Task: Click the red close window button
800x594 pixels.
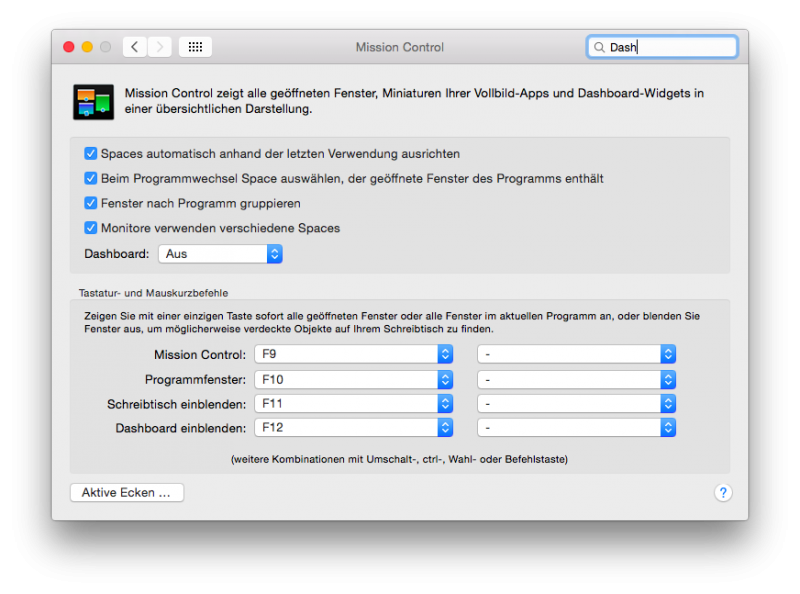Action: [x=69, y=47]
